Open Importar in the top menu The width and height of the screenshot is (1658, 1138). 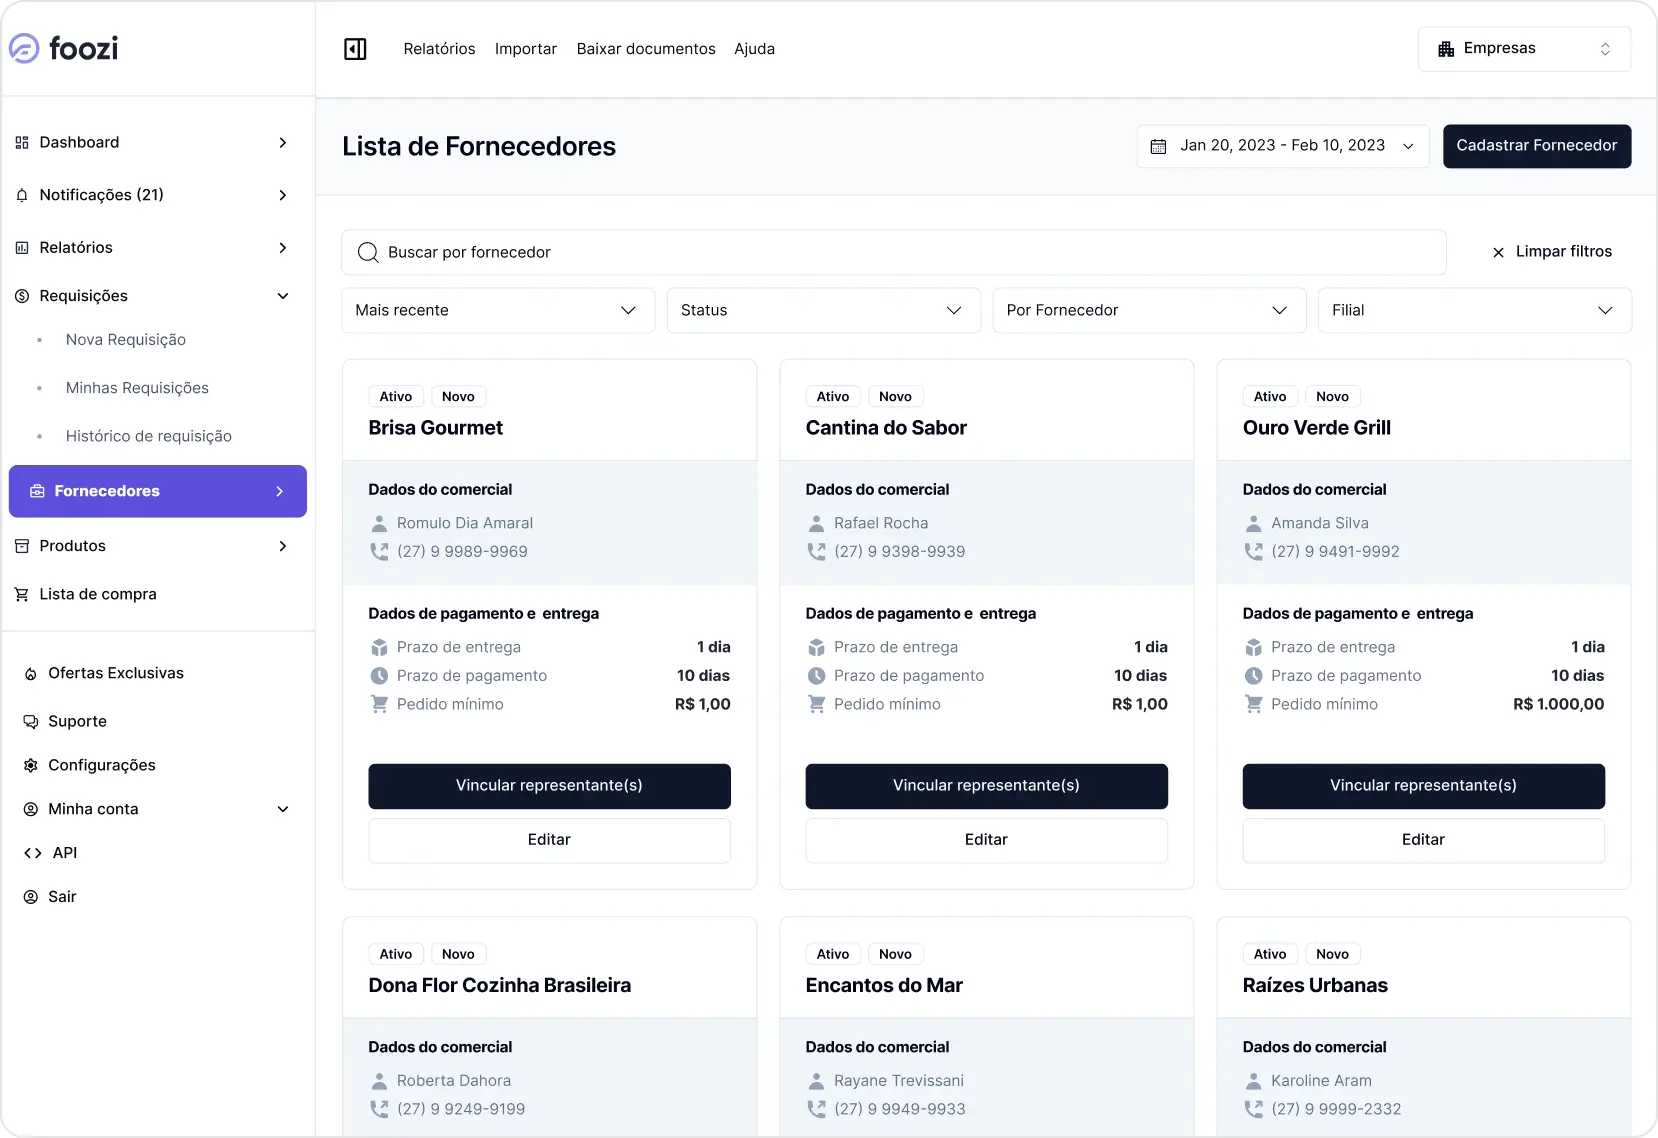pos(525,49)
